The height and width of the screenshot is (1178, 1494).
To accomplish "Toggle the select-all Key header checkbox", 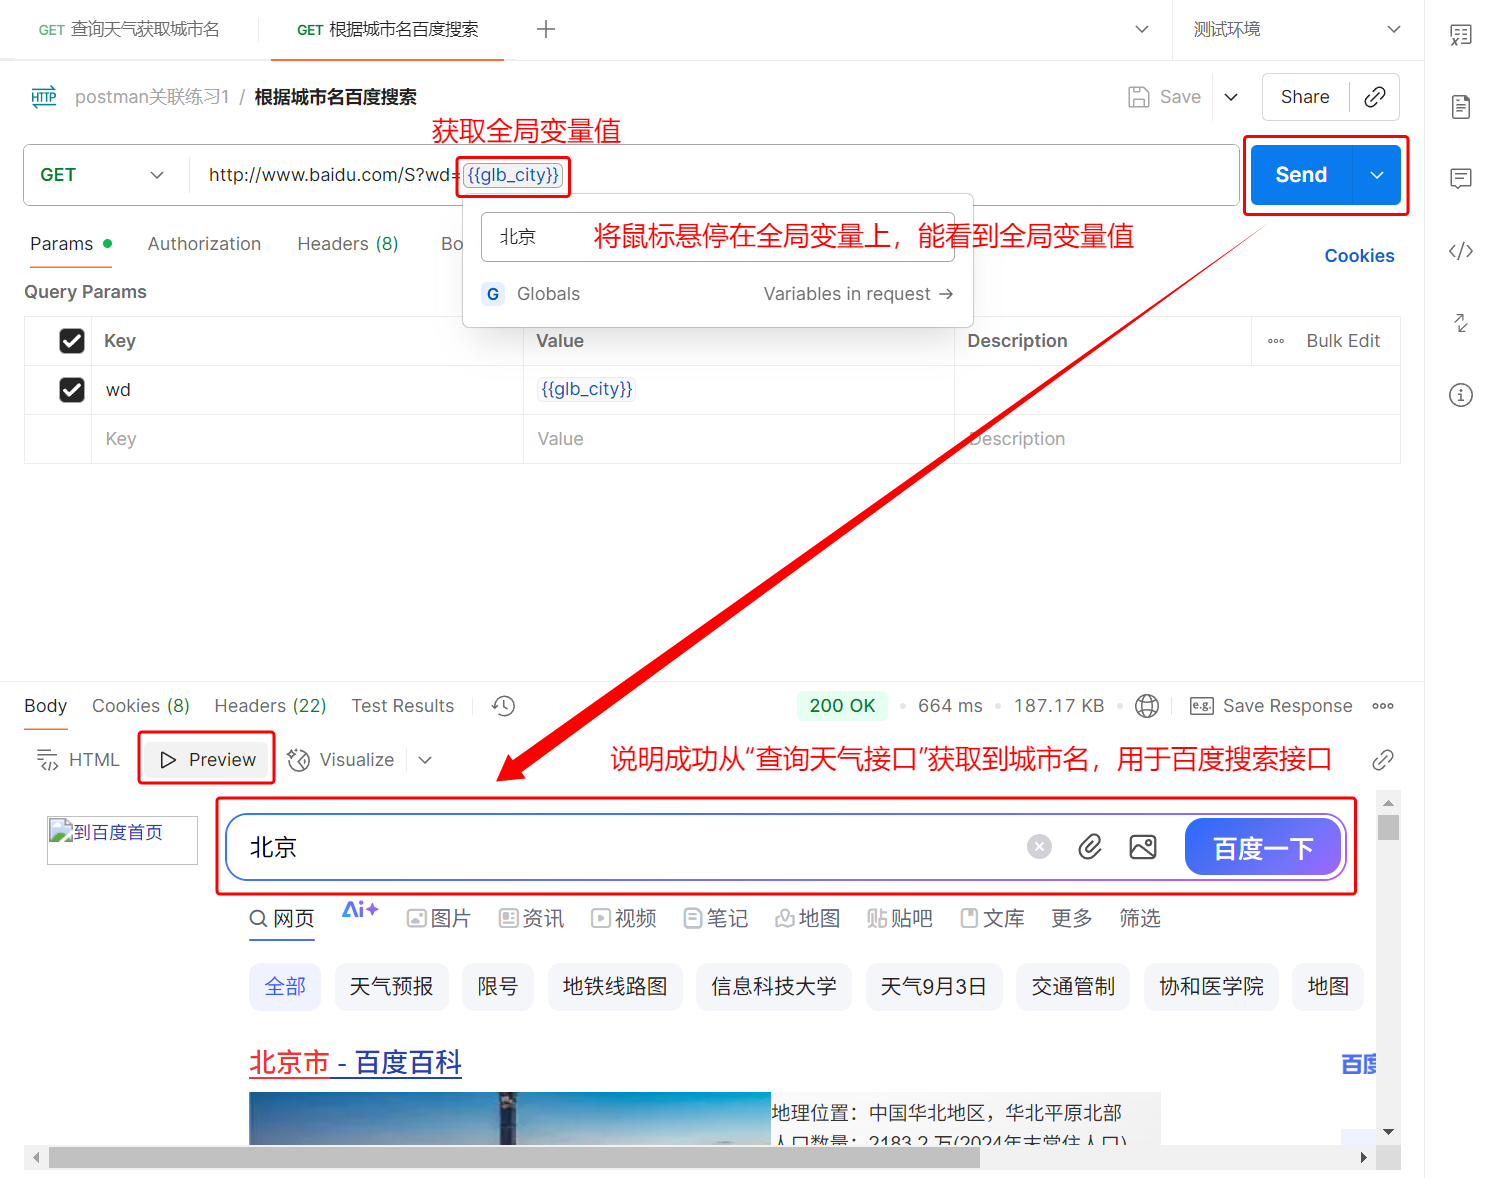I will click(72, 341).
